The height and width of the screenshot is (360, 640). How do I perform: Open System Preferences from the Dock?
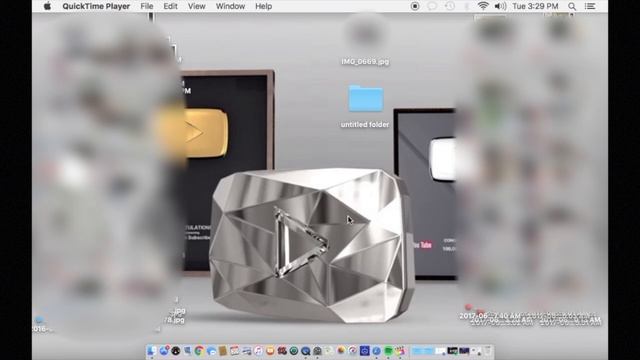317,351
